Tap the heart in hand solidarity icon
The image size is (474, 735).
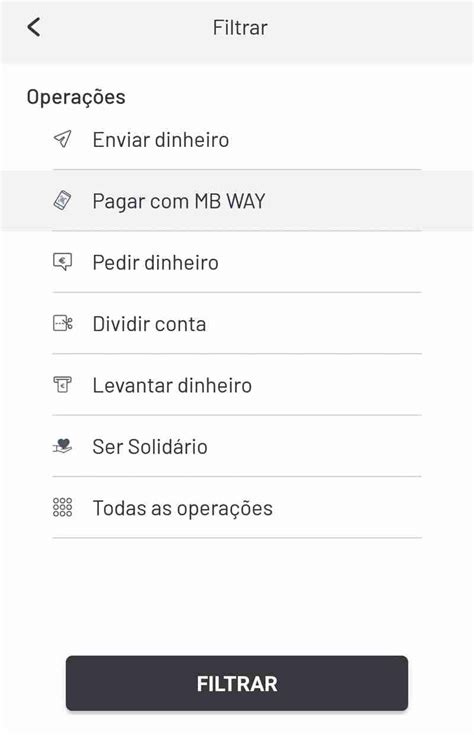(x=62, y=446)
